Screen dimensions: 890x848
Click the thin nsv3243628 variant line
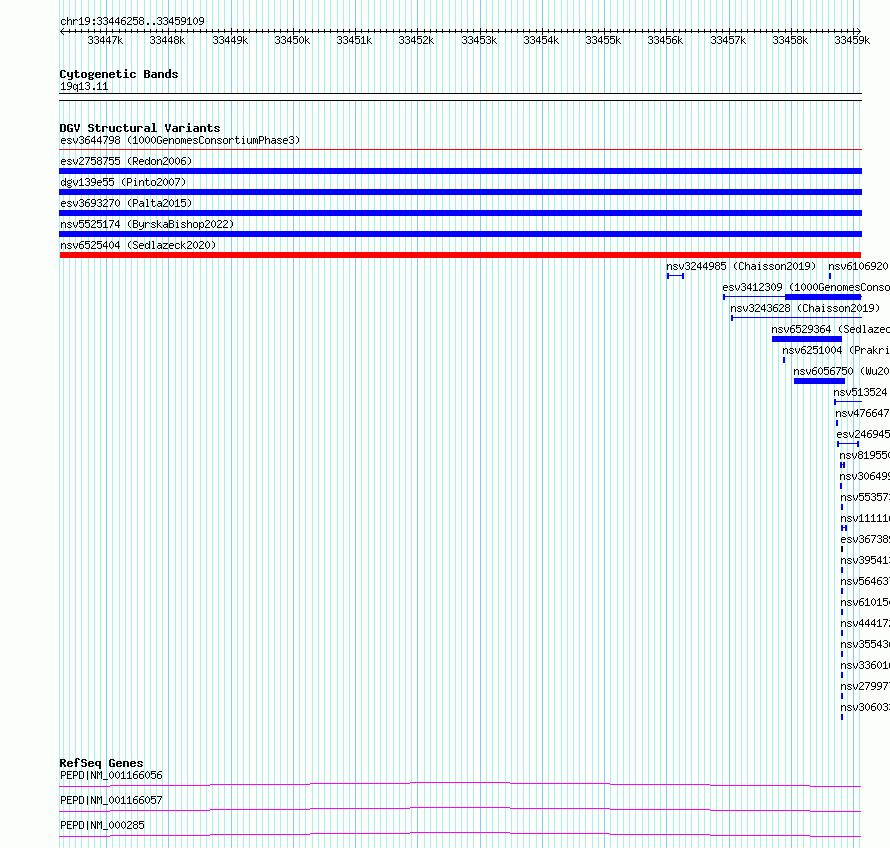coord(796,318)
